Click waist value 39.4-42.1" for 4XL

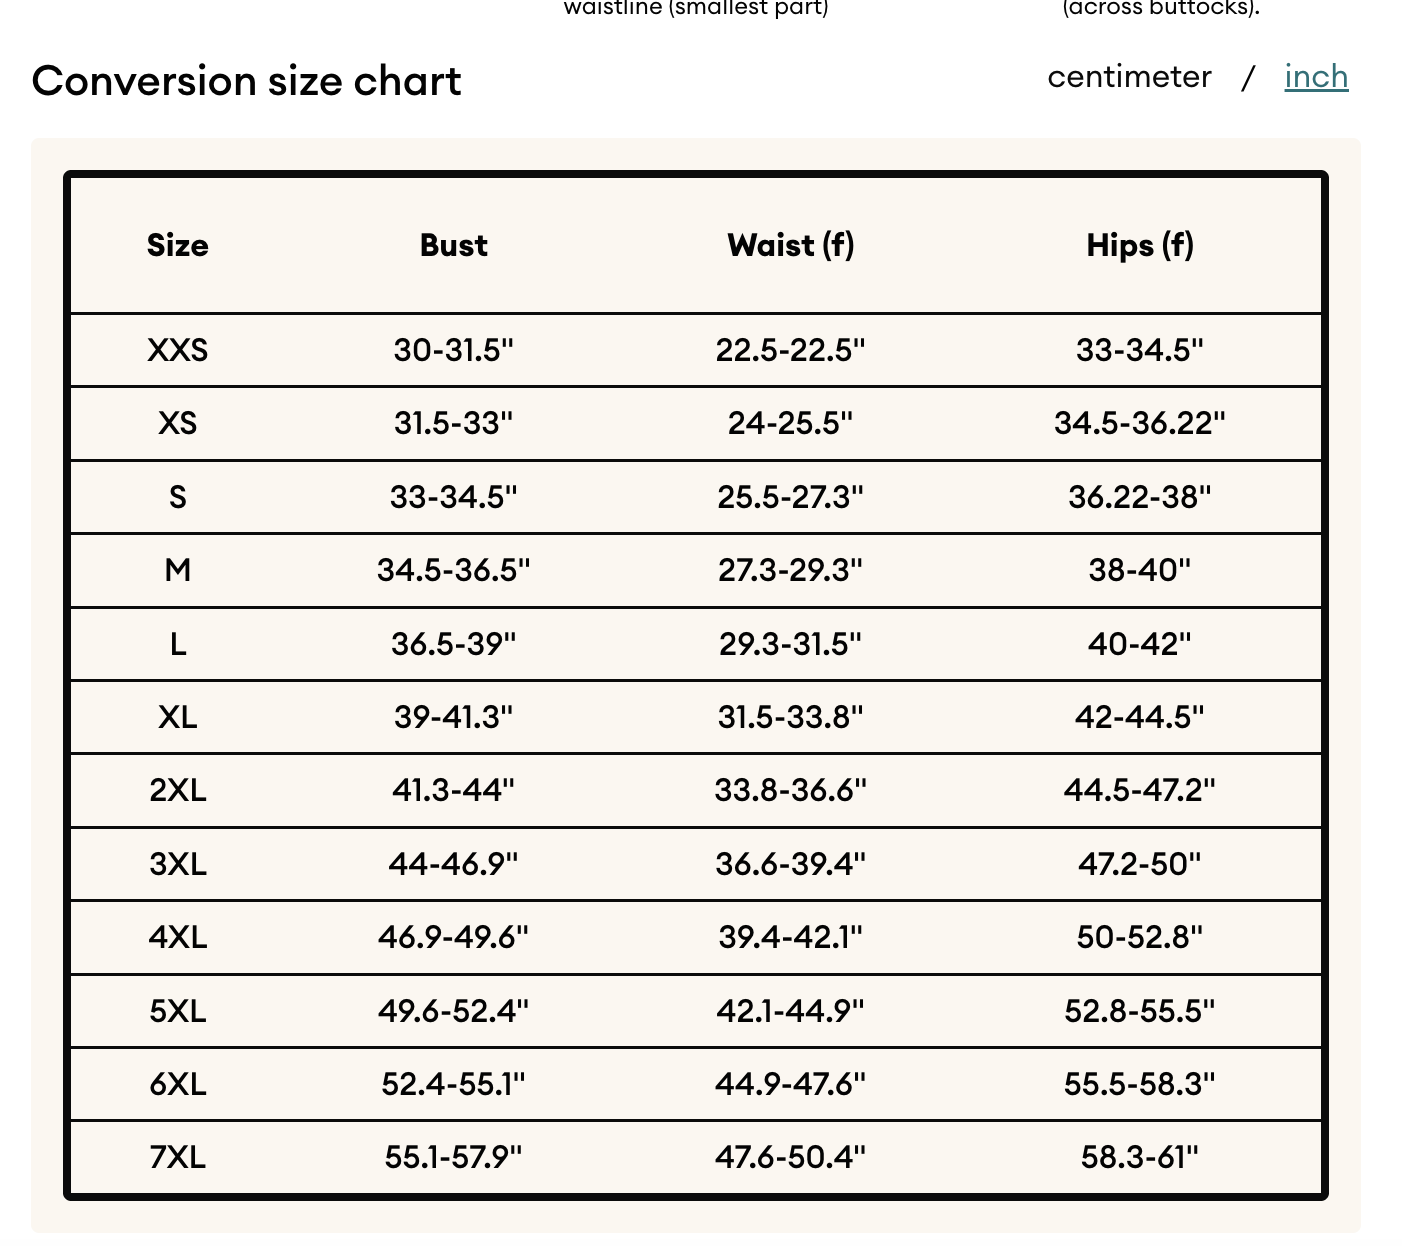[791, 937]
